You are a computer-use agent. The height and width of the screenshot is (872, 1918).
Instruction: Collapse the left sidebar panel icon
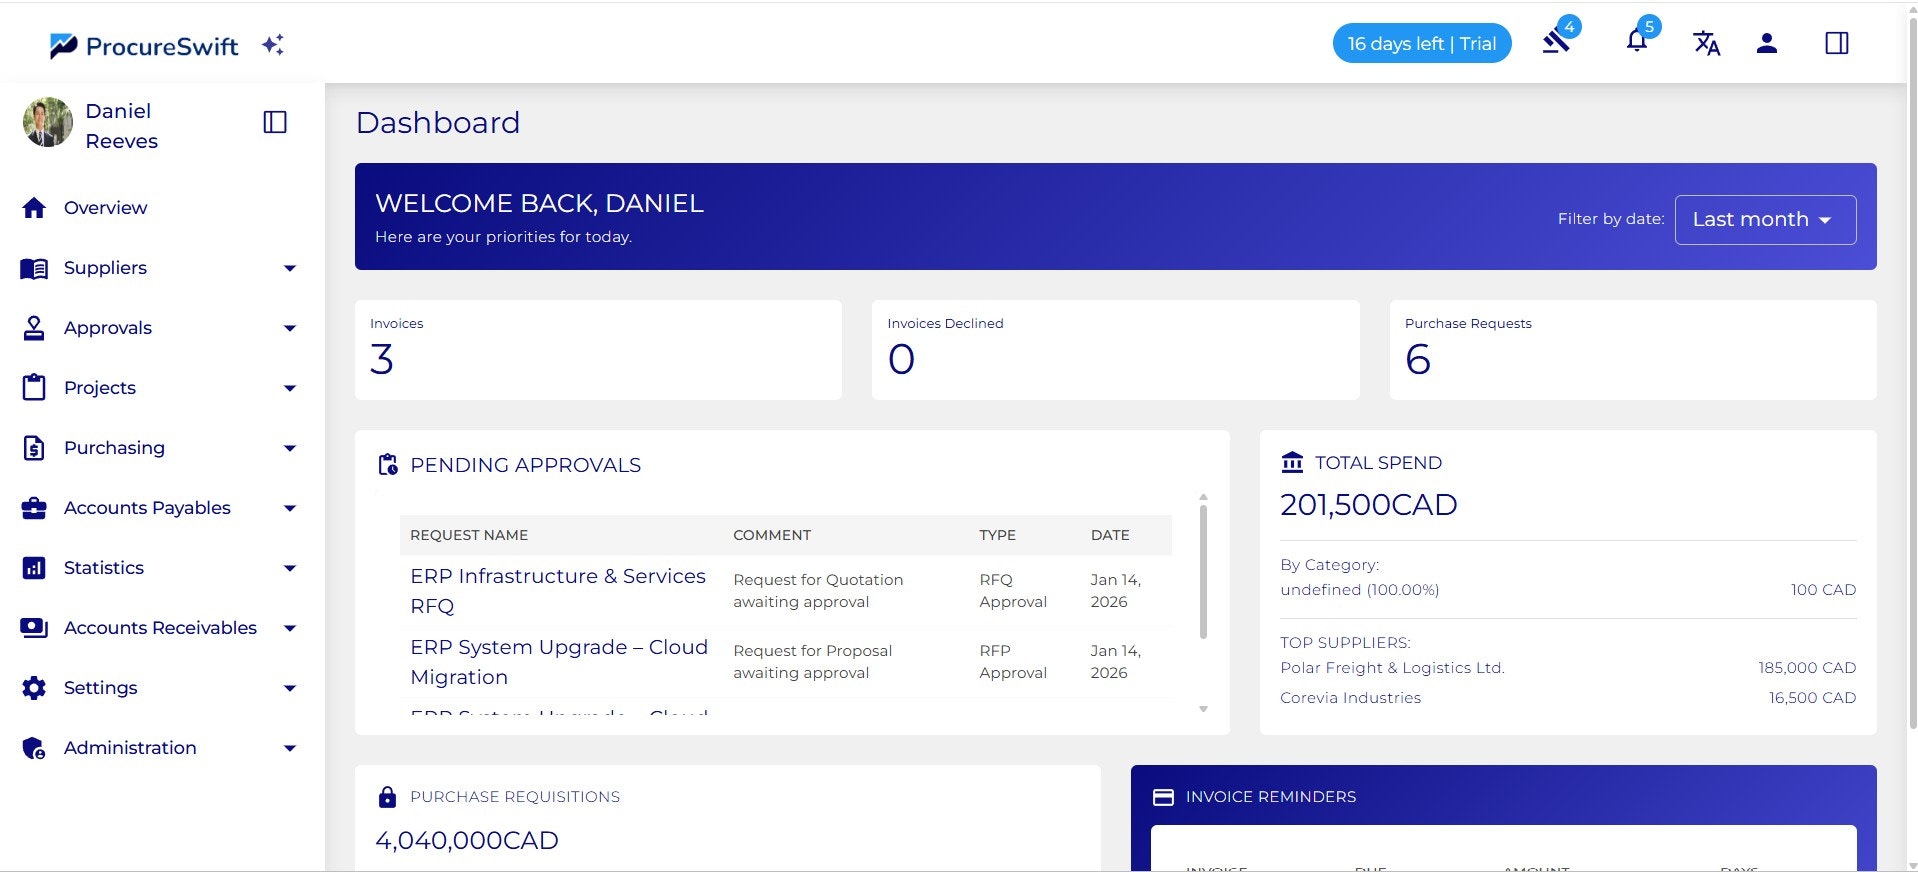point(275,122)
